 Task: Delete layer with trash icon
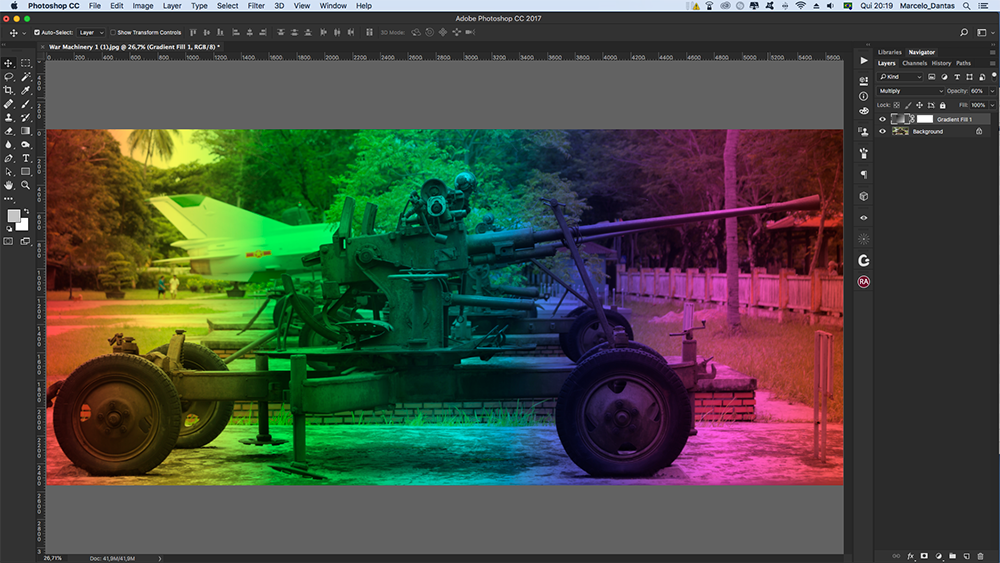980,556
